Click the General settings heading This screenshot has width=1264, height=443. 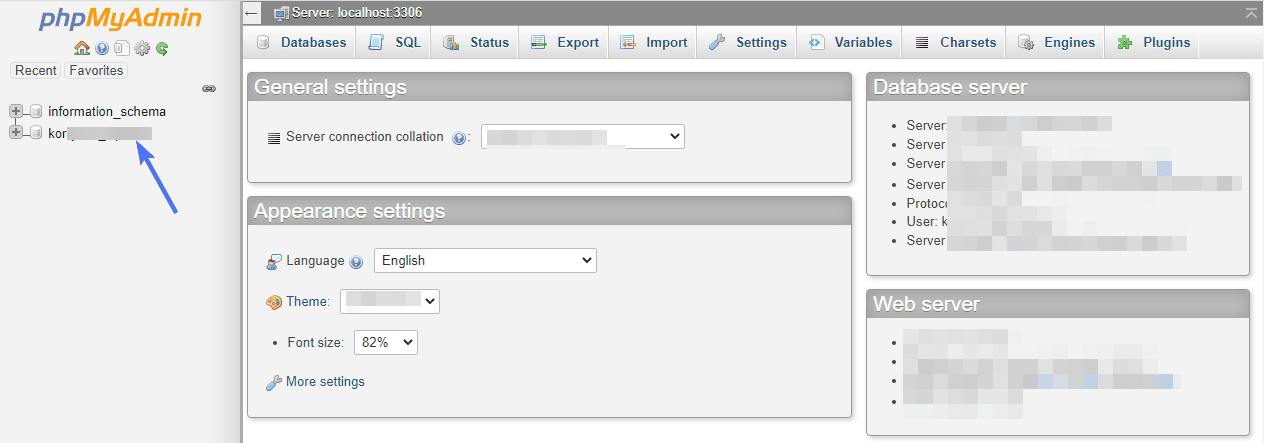(331, 87)
